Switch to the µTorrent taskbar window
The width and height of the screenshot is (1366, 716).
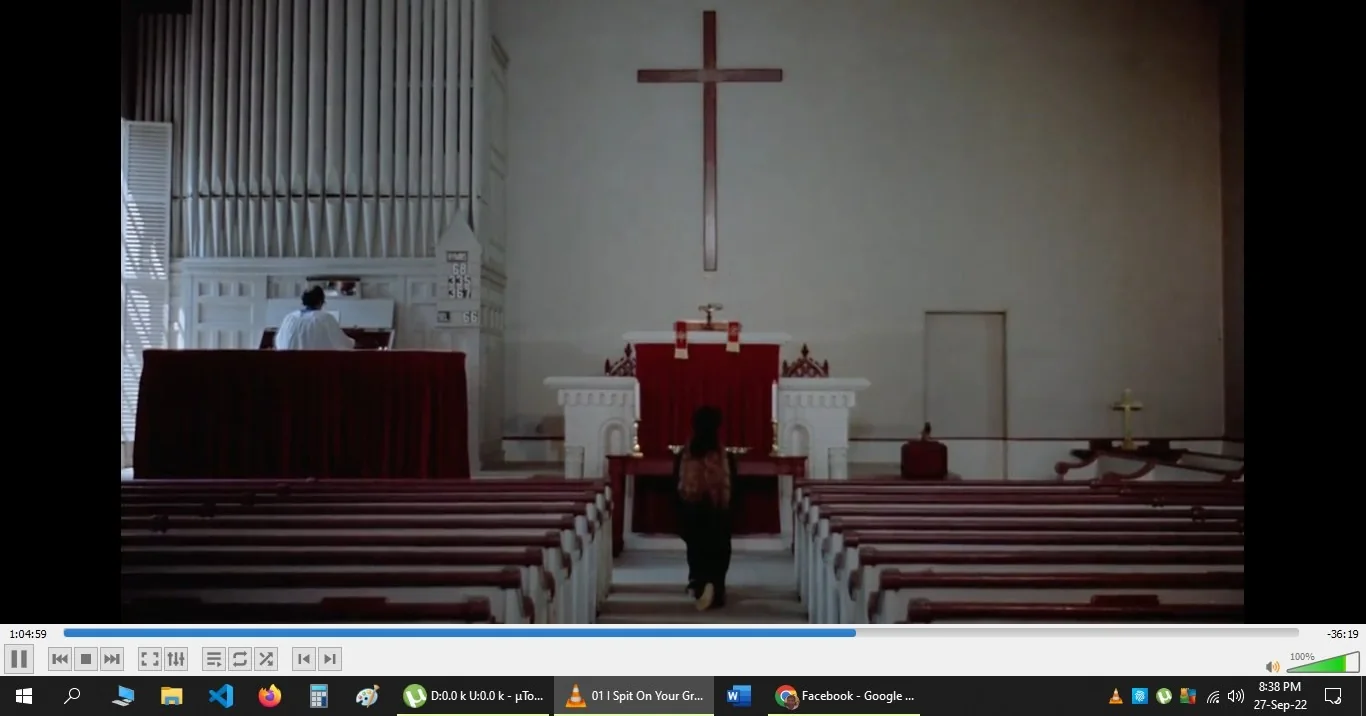point(473,696)
